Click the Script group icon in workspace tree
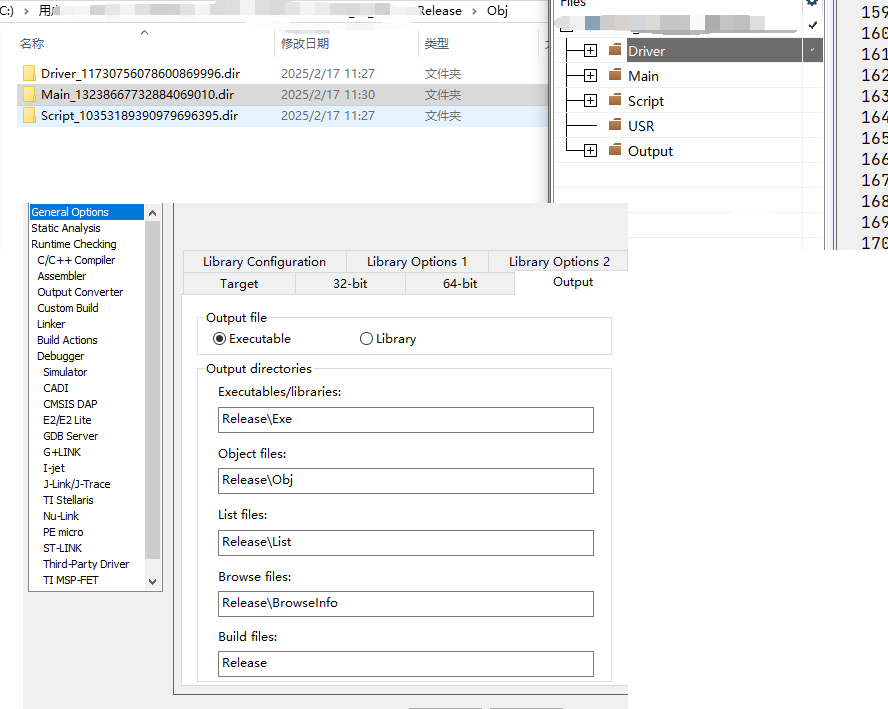Image resolution: width=888 pixels, height=709 pixels. [615, 100]
